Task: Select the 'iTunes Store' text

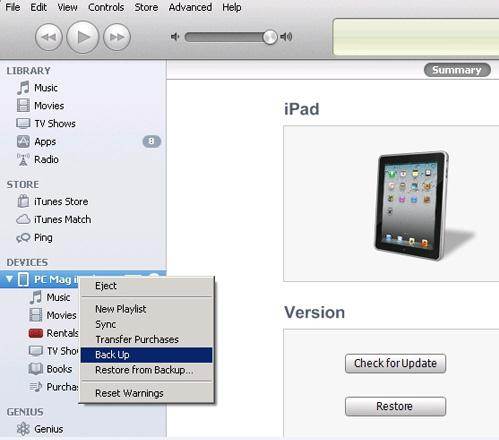Action: click(x=61, y=202)
